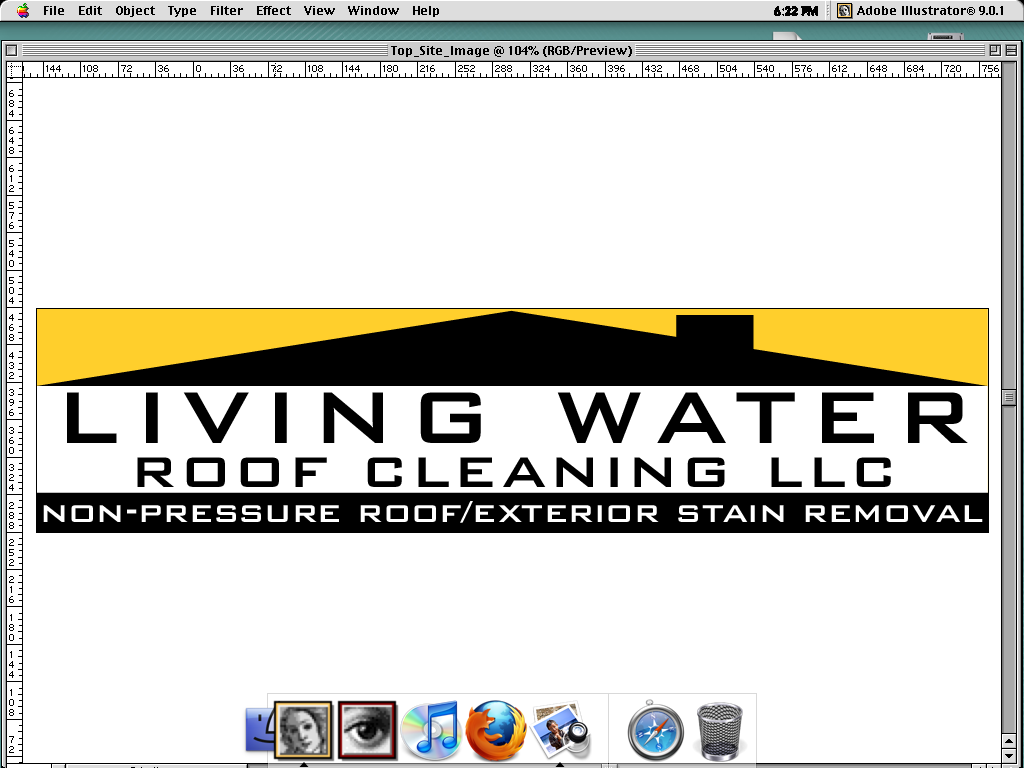Toggle the window collapse box in title bar
The height and width of the screenshot is (768, 1024).
[1011, 50]
